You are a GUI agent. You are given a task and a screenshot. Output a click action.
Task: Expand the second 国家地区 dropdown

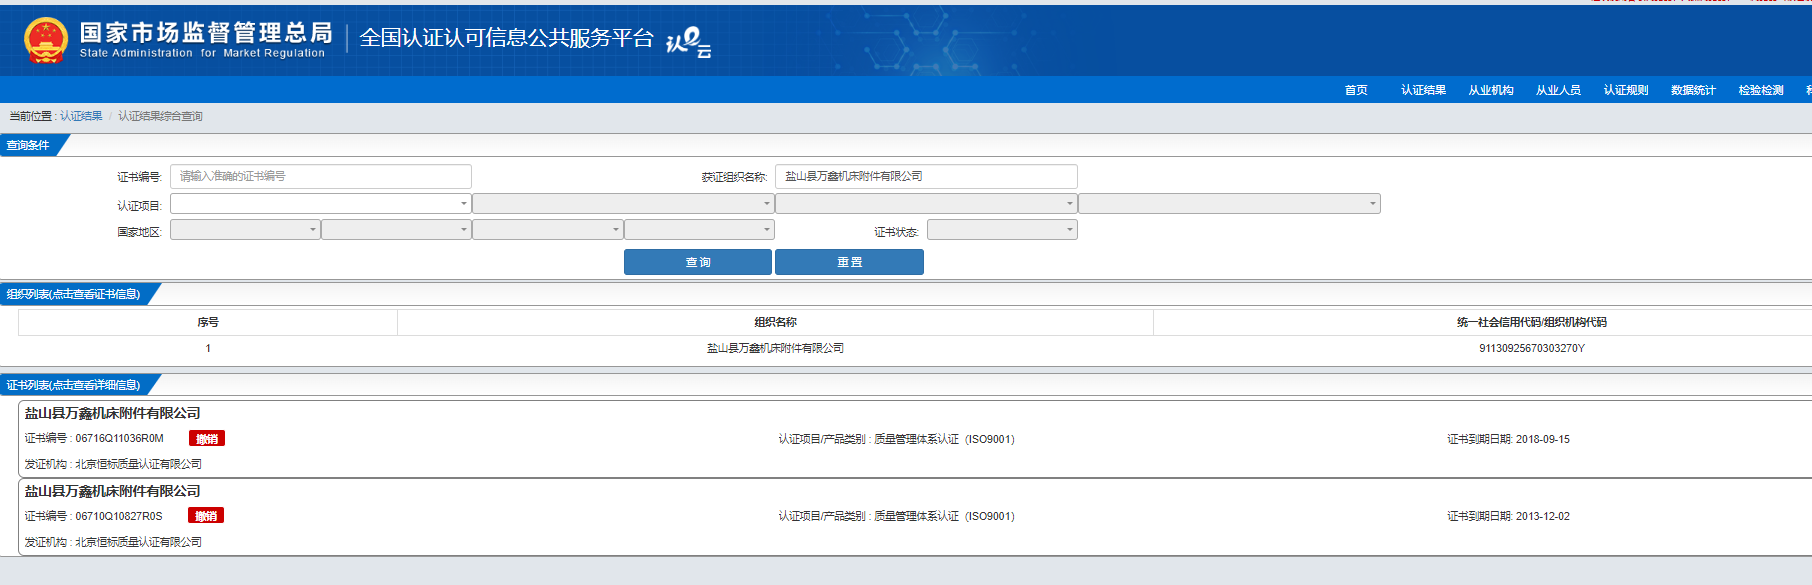tap(396, 230)
